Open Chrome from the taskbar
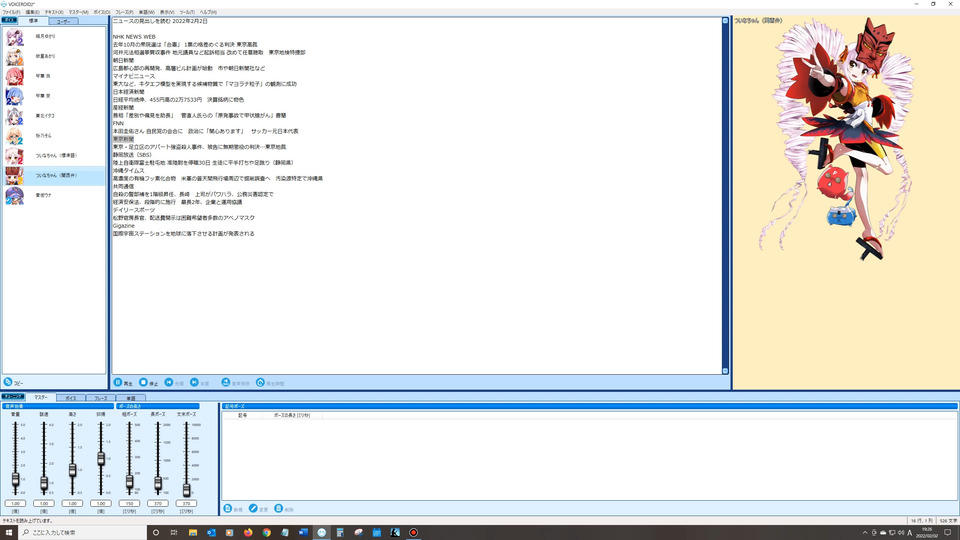This screenshot has height=540, width=960. click(266, 533)
